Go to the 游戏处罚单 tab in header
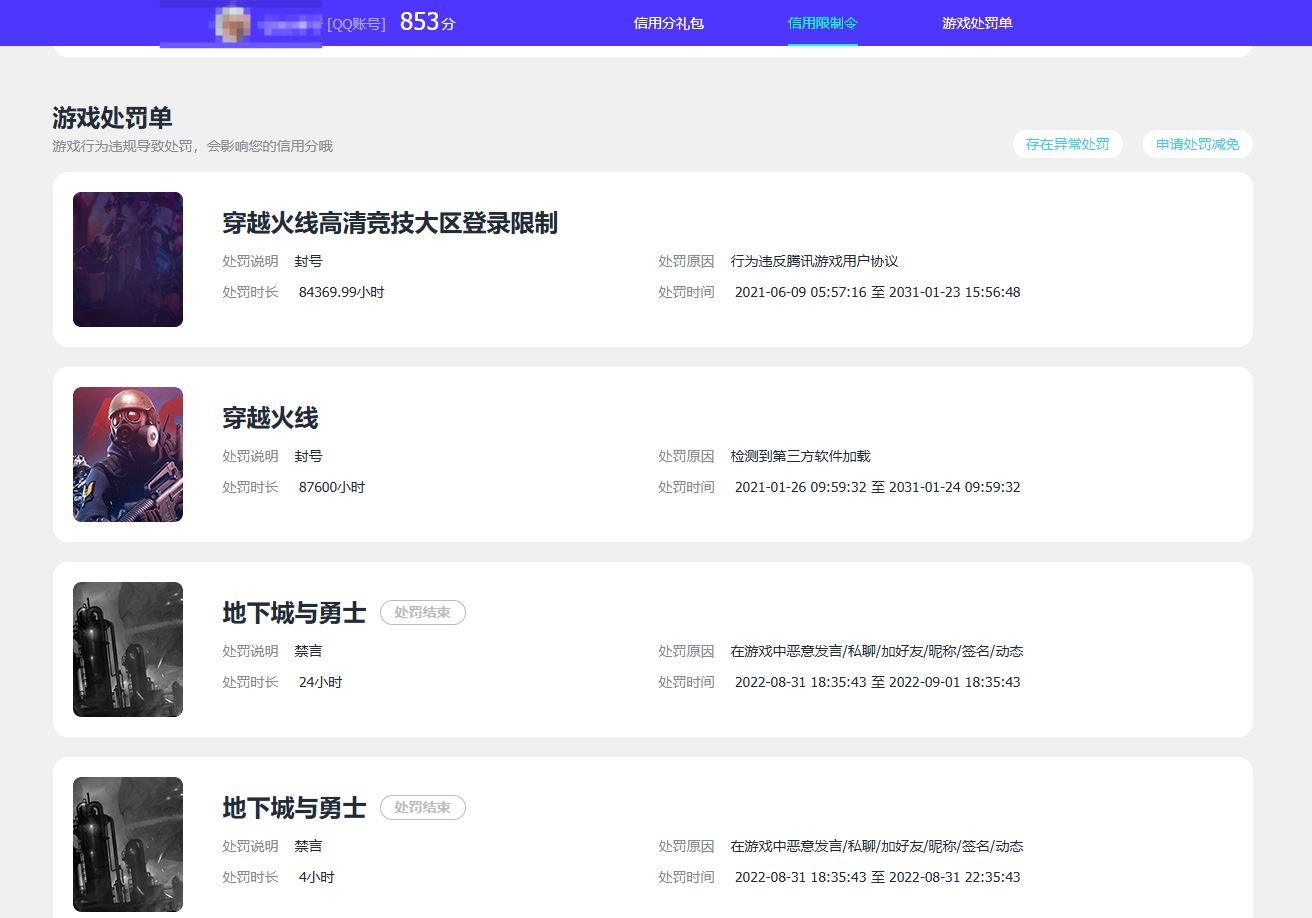 point(977,23)
